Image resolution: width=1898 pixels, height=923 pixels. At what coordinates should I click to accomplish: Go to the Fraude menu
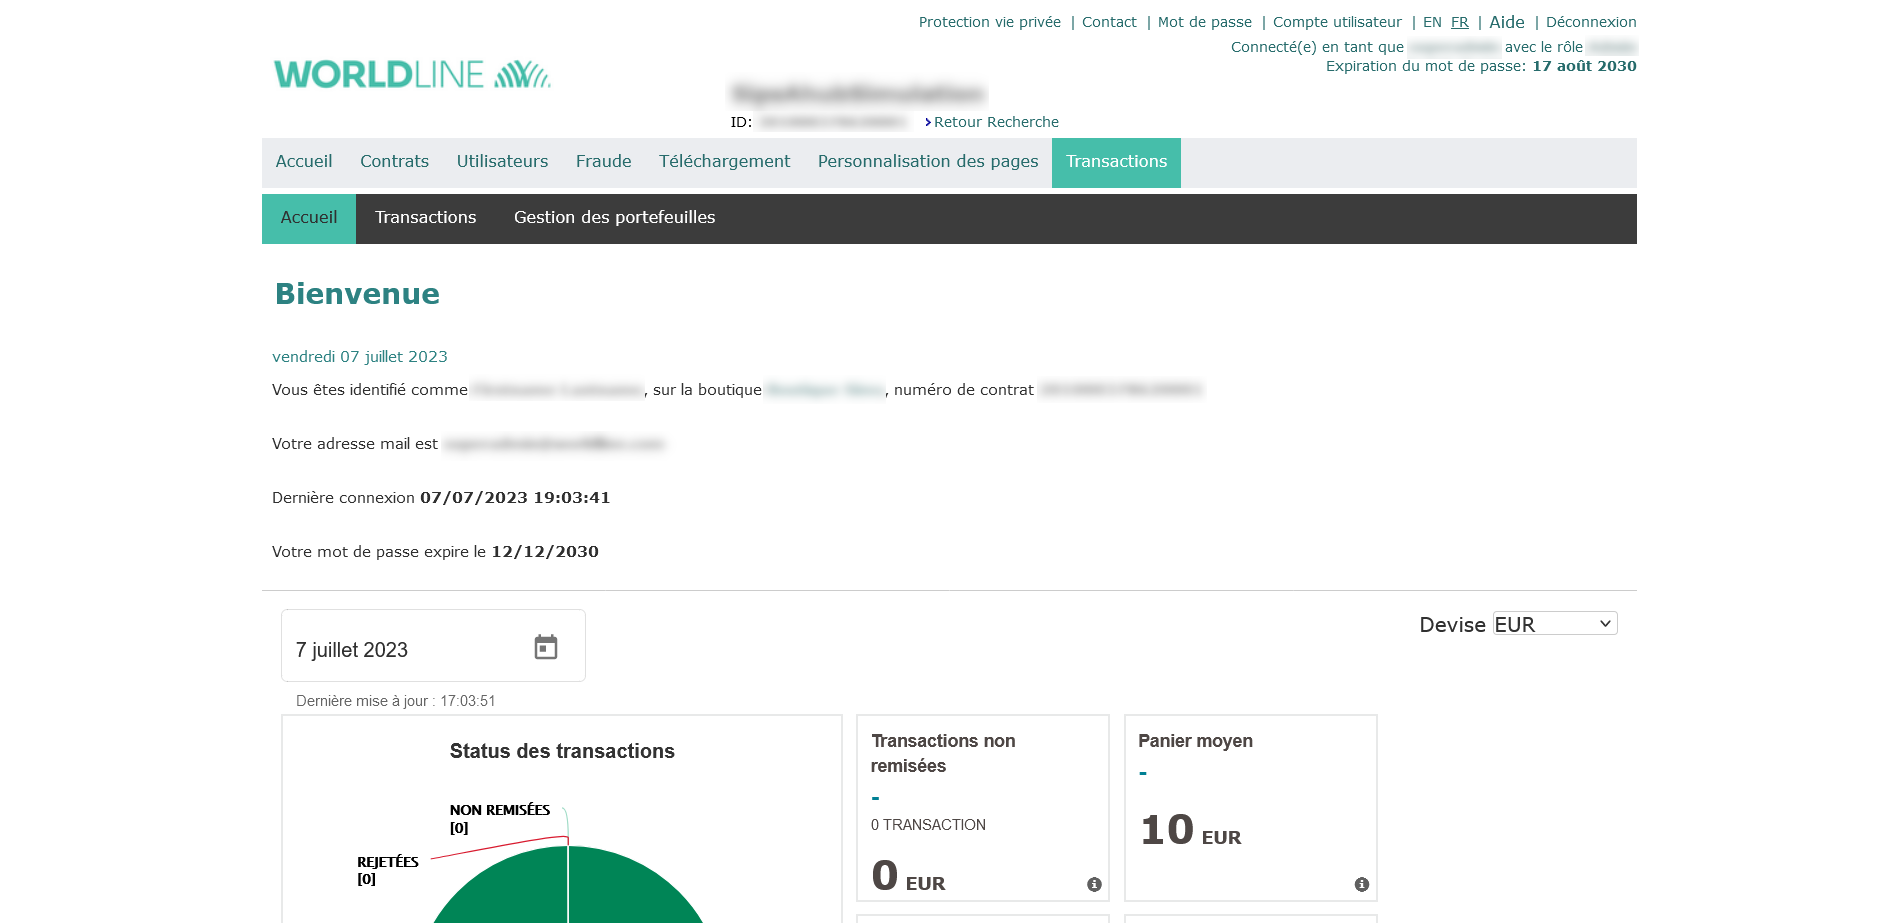click(x=604, y=162)
